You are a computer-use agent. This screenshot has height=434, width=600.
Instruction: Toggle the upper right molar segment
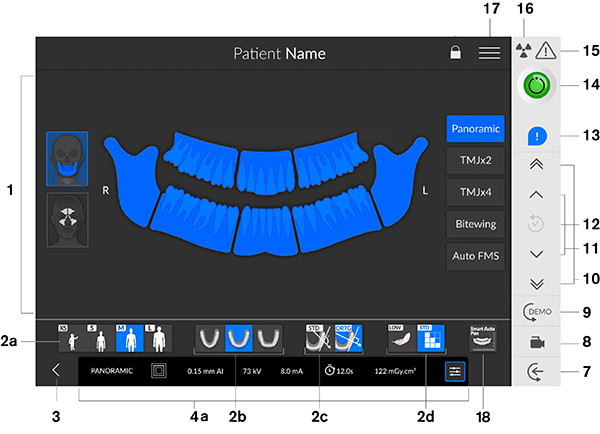coord(203,159)
